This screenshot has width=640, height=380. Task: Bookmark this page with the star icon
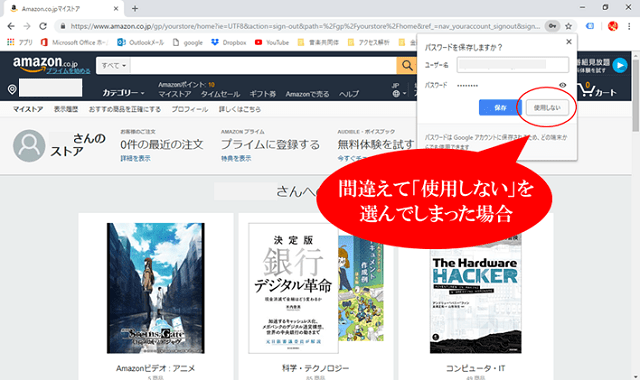(x=568, y=26)
